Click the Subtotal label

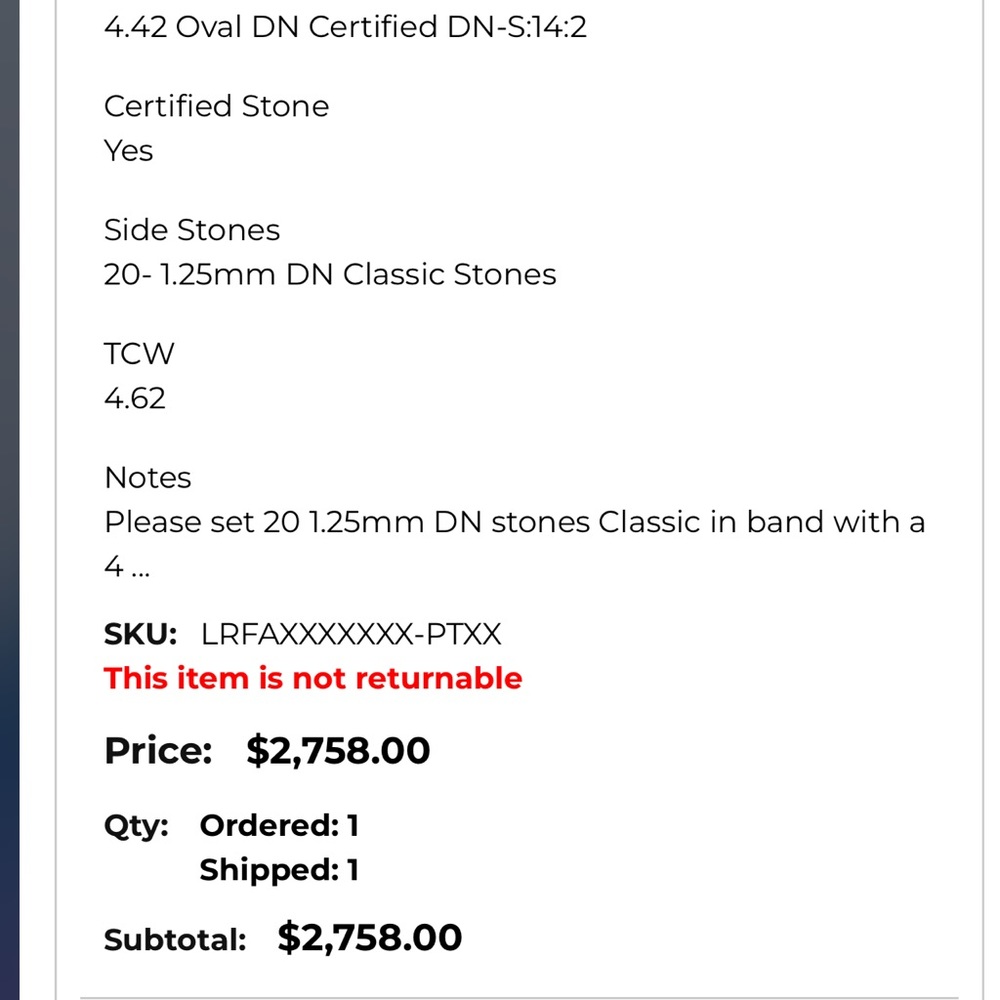point(175,940)
